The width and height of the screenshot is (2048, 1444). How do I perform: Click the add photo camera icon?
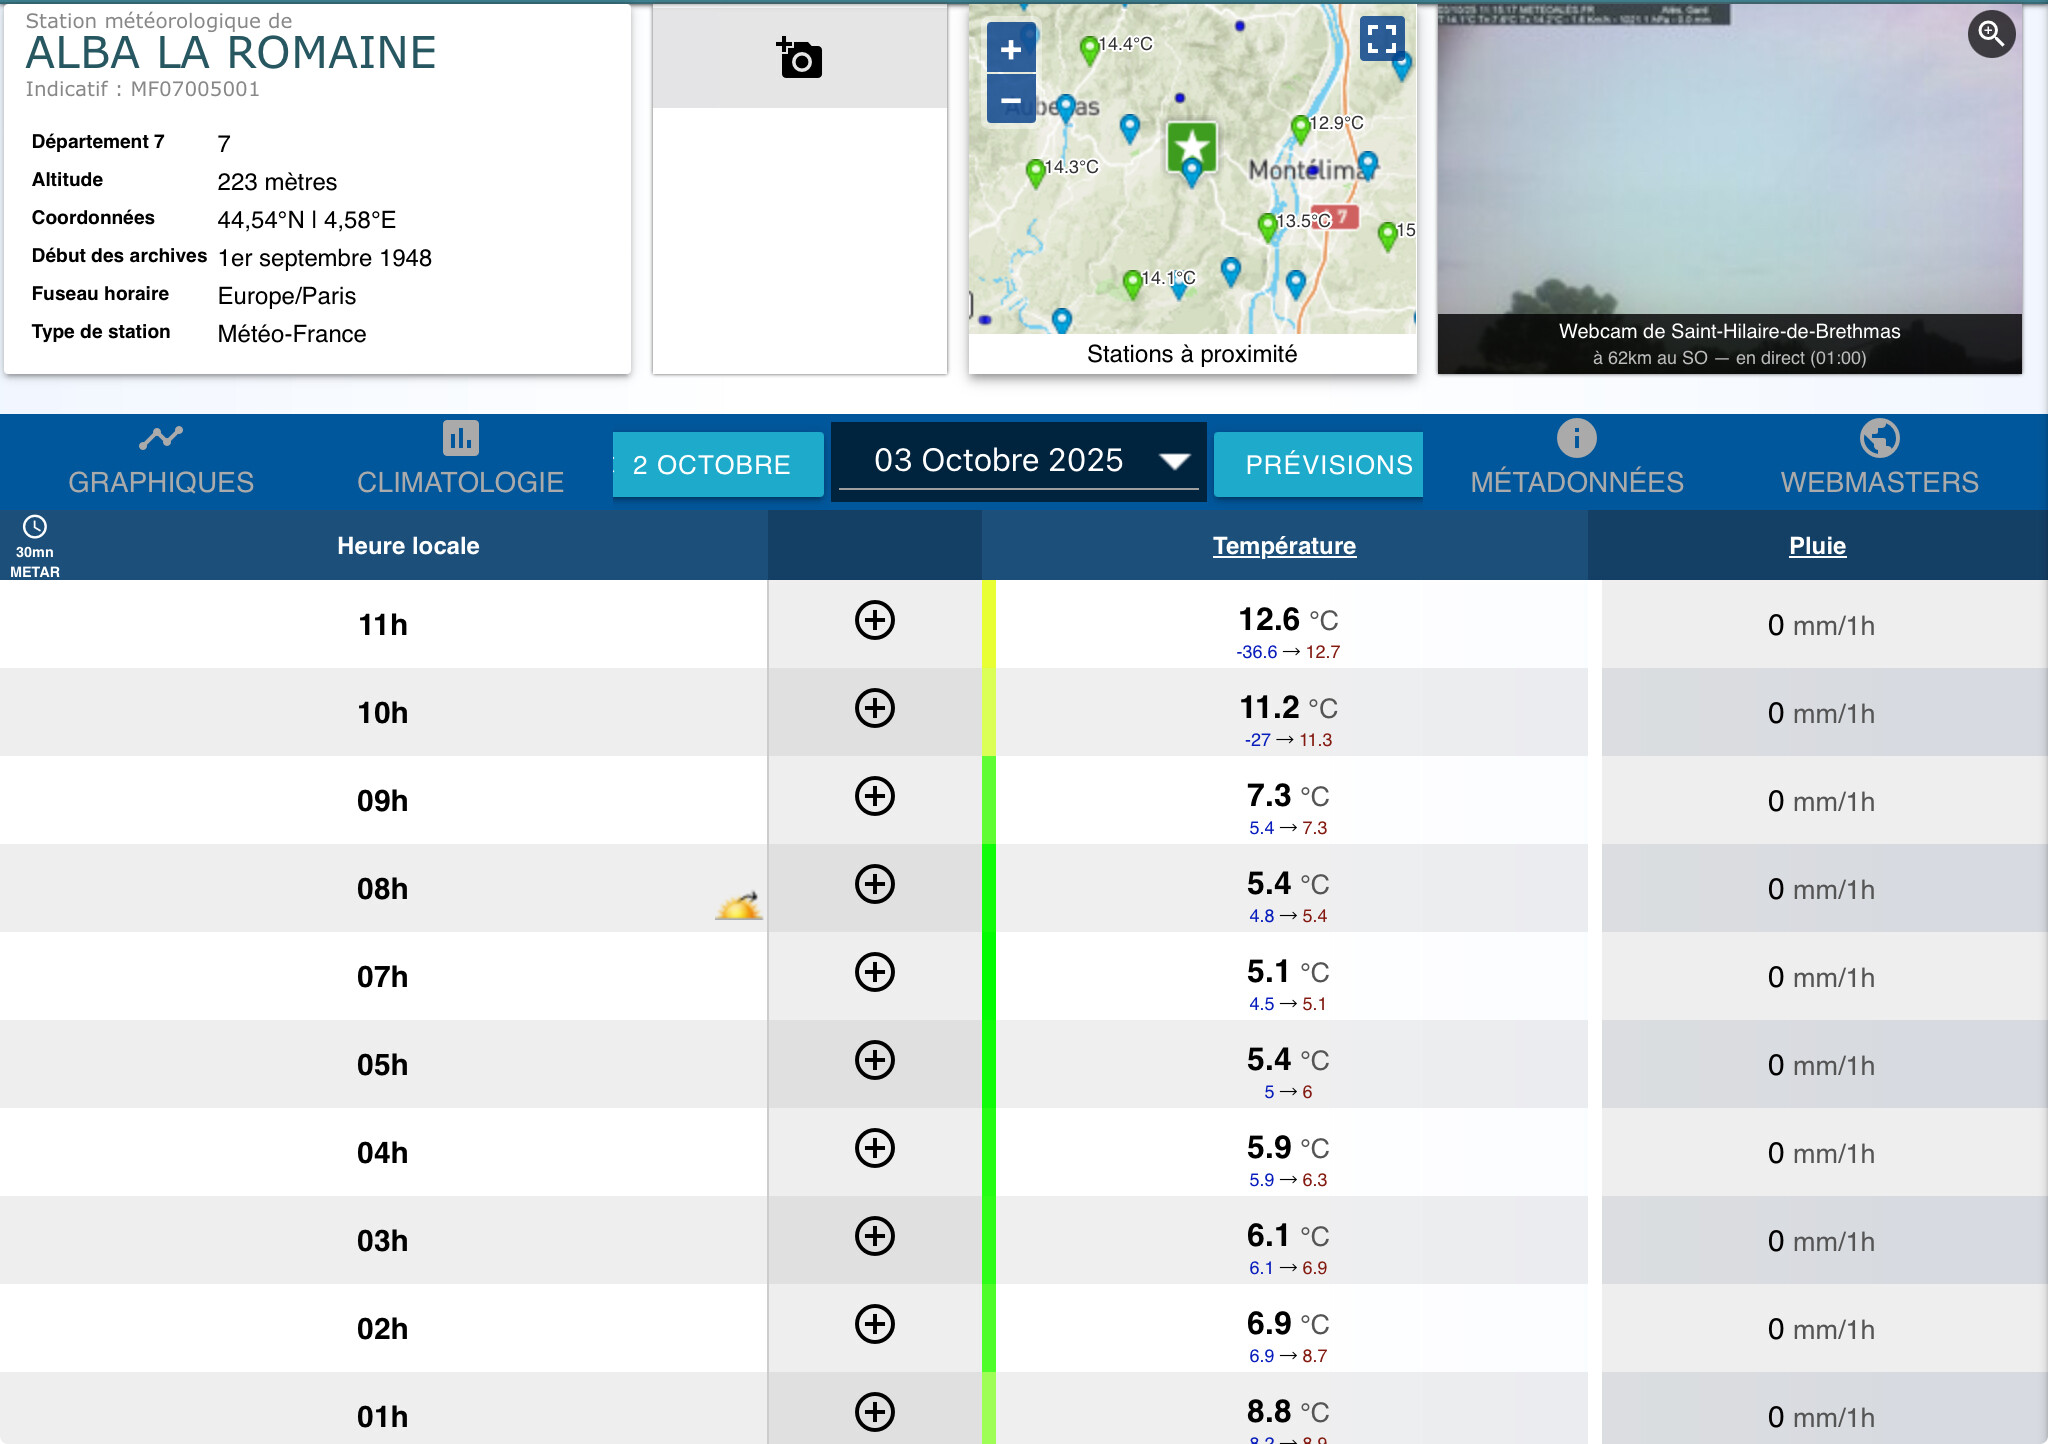[x=799, y=59]
